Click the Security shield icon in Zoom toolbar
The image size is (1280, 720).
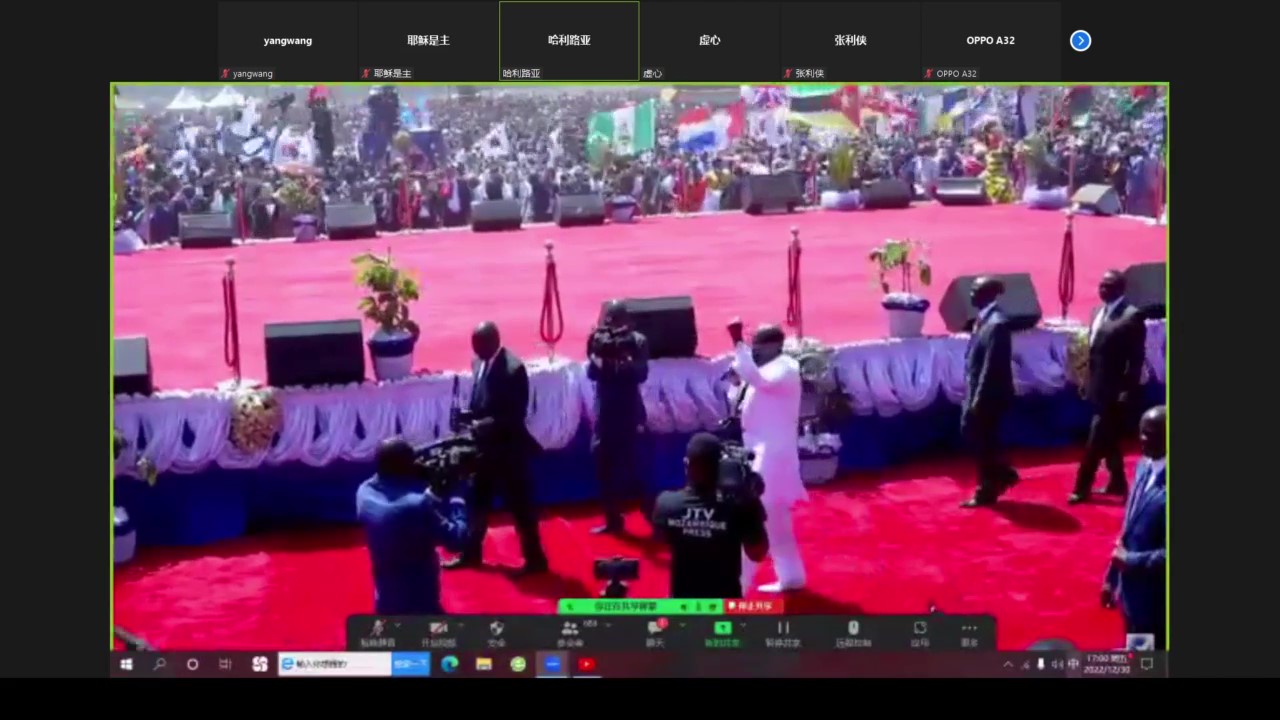tap(496, 630)
